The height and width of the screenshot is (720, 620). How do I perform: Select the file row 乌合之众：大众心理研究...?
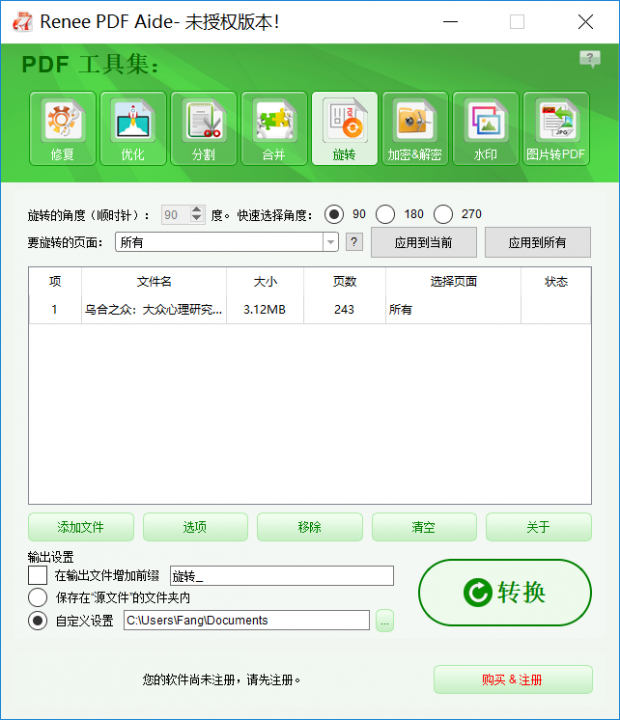tap(310, 309)
